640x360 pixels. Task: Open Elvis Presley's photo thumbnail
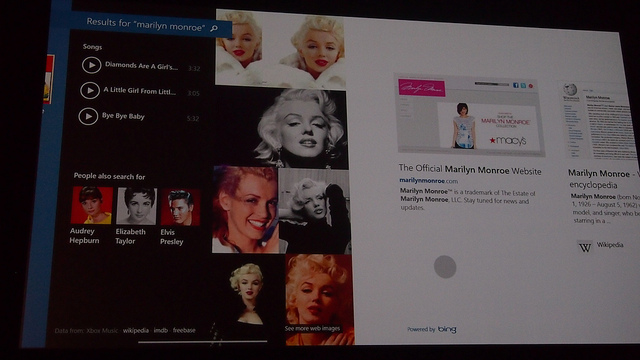coord(180,207)
